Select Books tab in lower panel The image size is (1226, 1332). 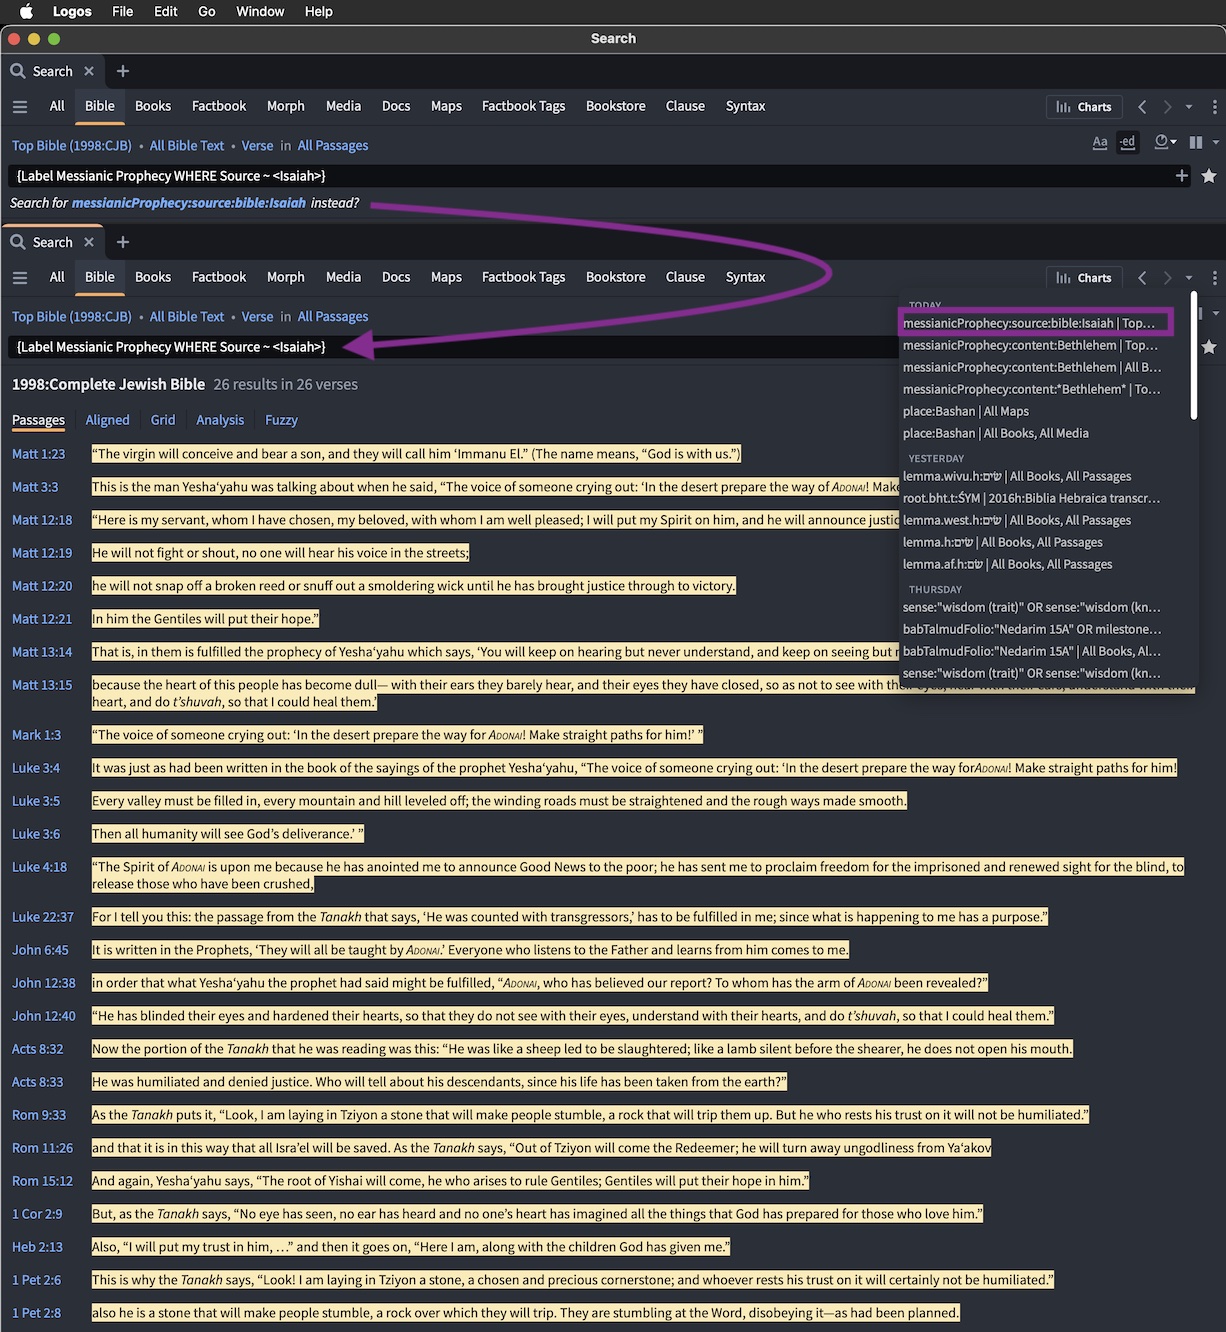(x=153, y=277)
